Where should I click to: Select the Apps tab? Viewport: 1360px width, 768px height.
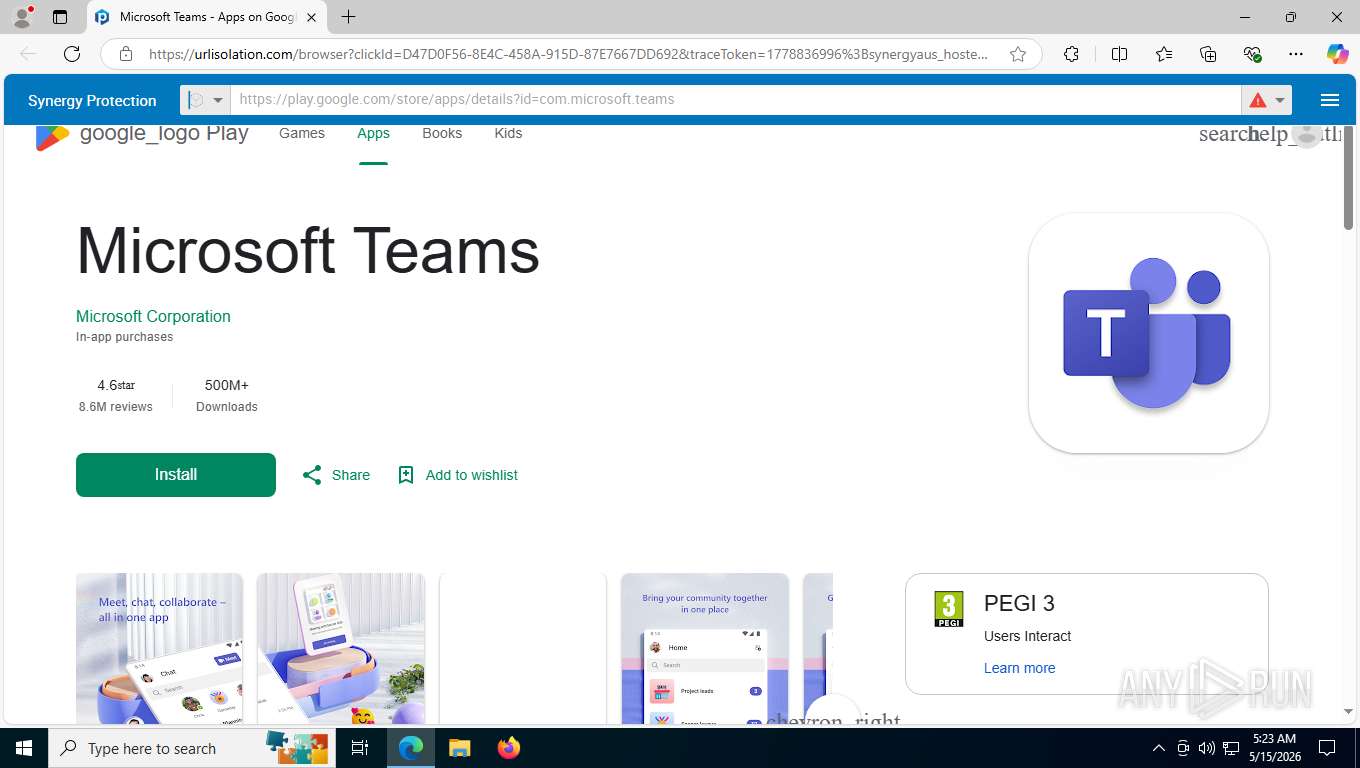tap(373, 133)
